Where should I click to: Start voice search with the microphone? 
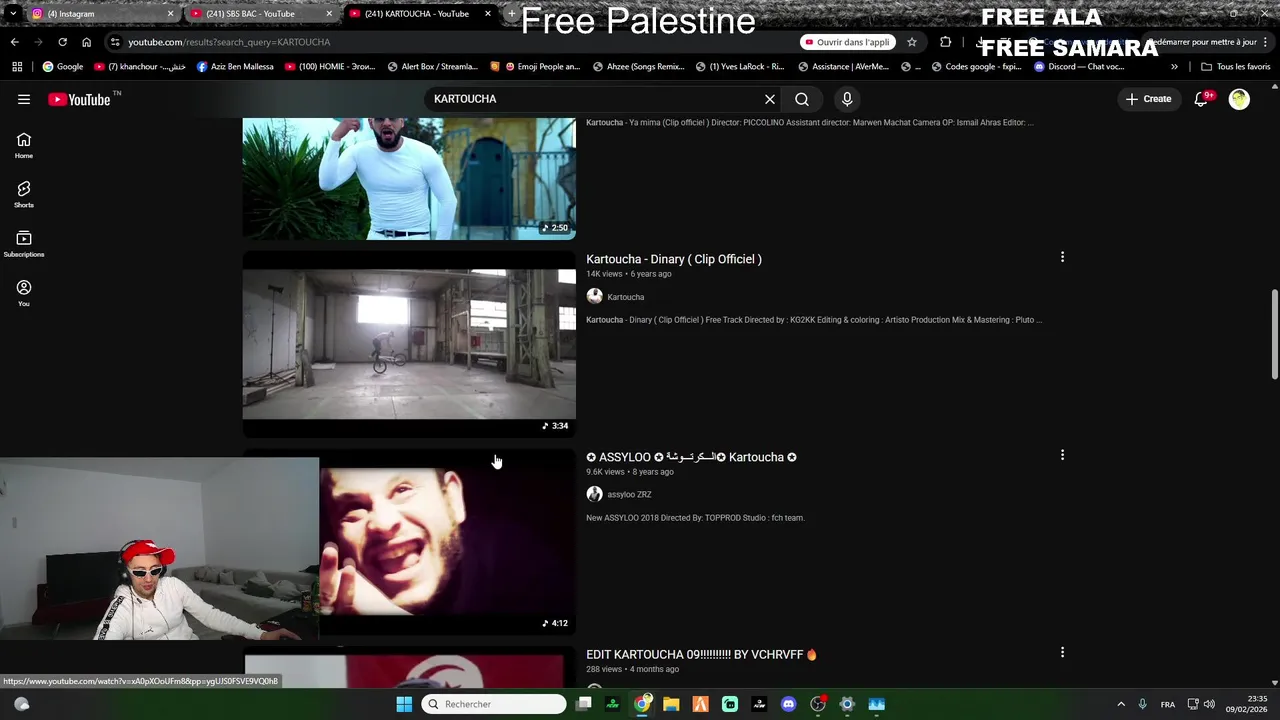847,99
